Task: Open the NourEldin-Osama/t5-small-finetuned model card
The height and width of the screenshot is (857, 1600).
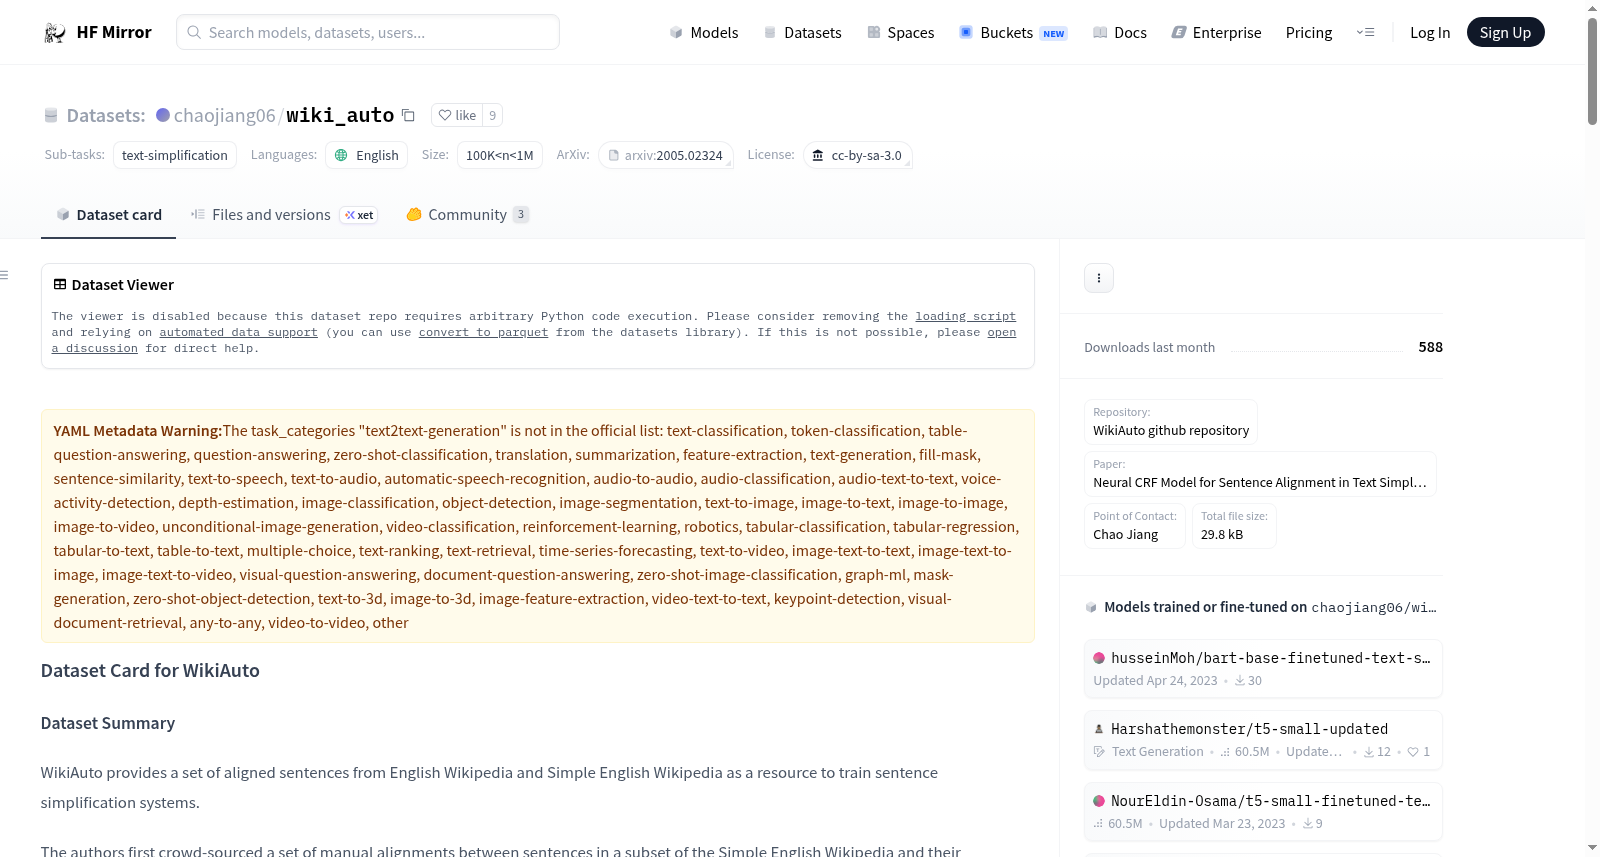Action: click(1263, 812)
